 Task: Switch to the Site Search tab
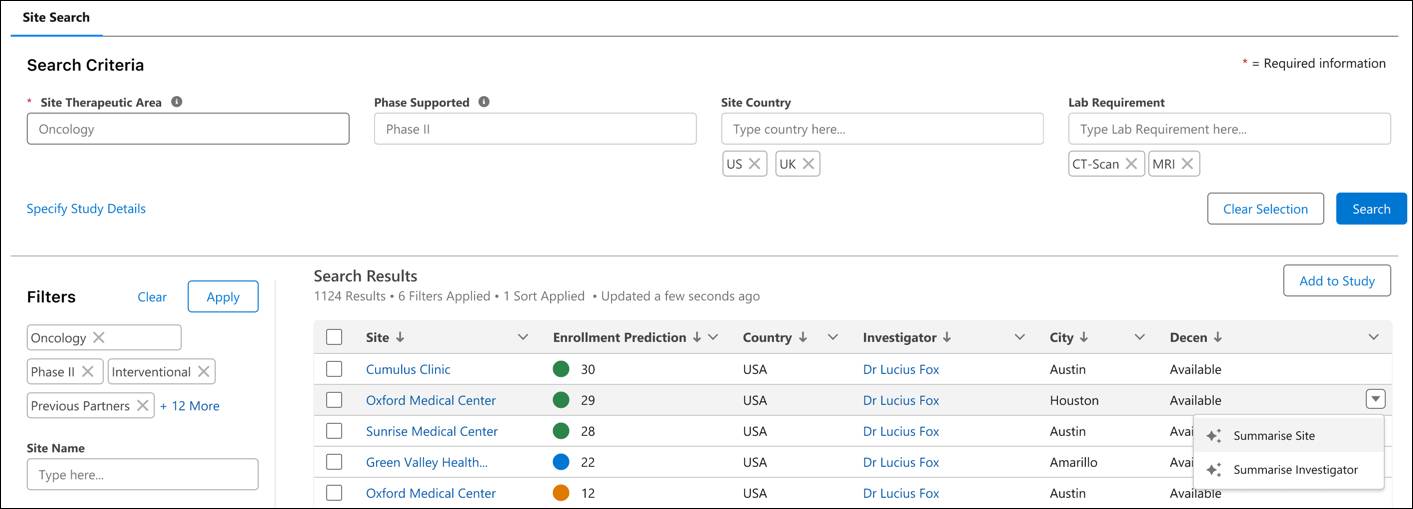tap(56, 17)
